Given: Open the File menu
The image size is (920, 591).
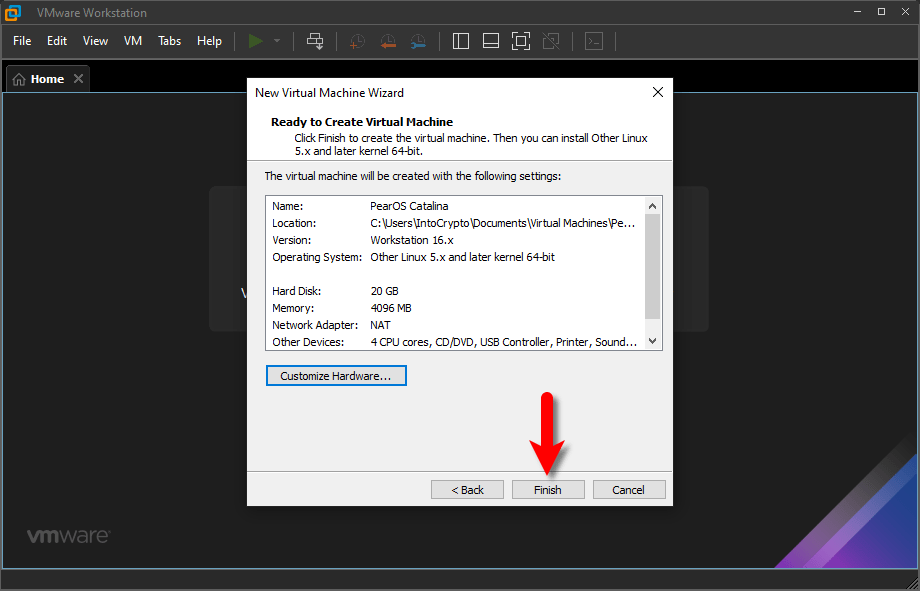Looking at the screenshot, I should pyautogui.click(x=22, y=41).
